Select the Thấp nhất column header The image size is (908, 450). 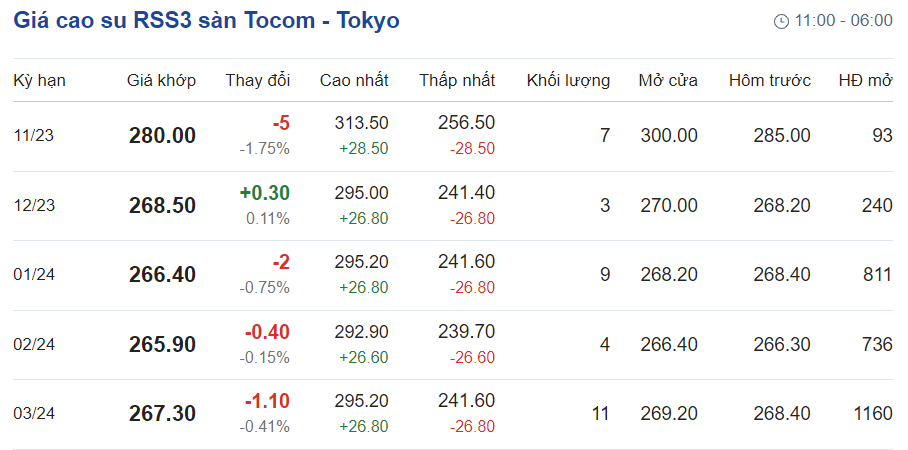coord(457,80)
